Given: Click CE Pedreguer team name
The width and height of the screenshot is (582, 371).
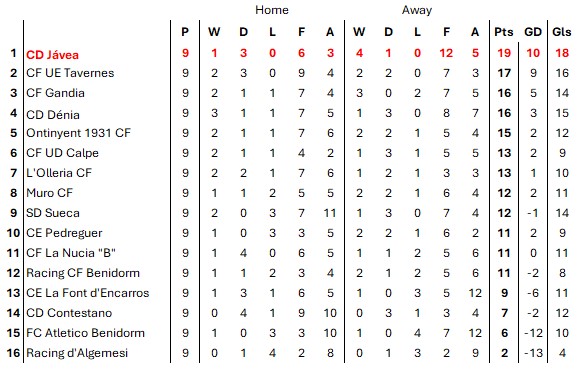Looking at the screenshot, I should pyautogui.click(x=64, y=233).
